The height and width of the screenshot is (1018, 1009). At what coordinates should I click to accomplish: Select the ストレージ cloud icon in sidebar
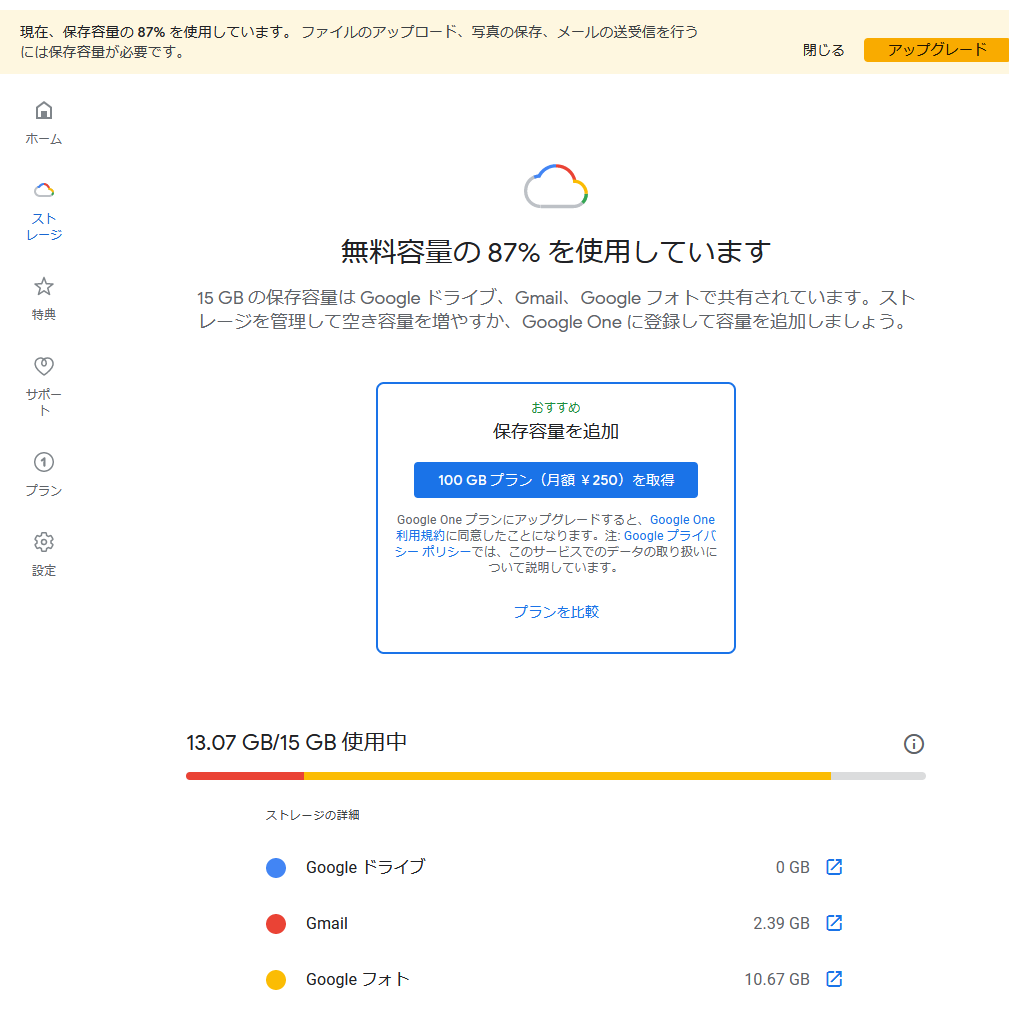44,190
